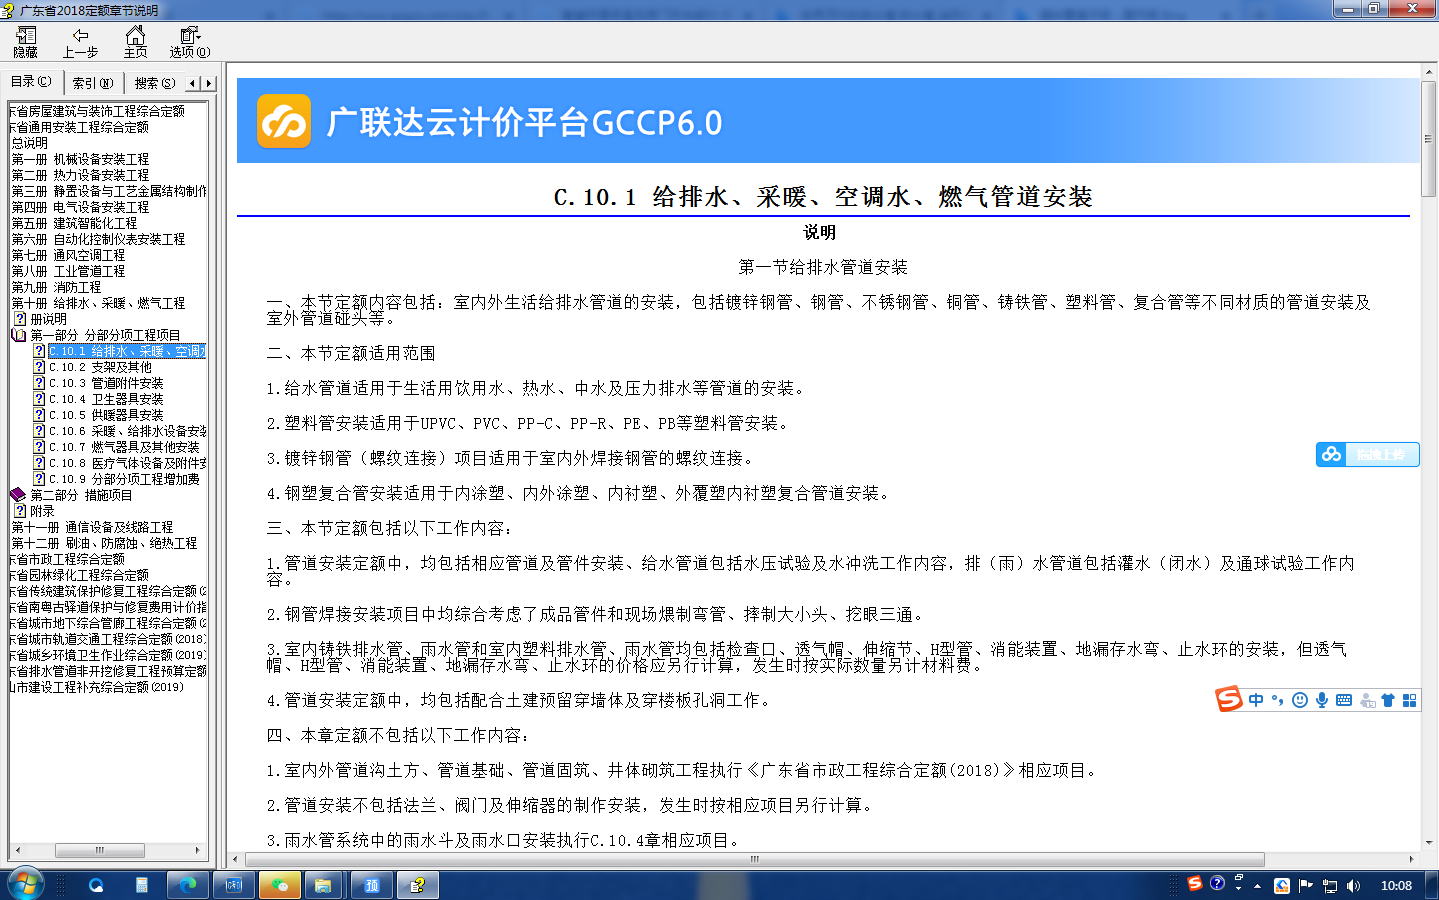Screen dimensions: 1439x900
Task: Open the 主页 home button
Action: pyautogui.click(x=136, y=43)
